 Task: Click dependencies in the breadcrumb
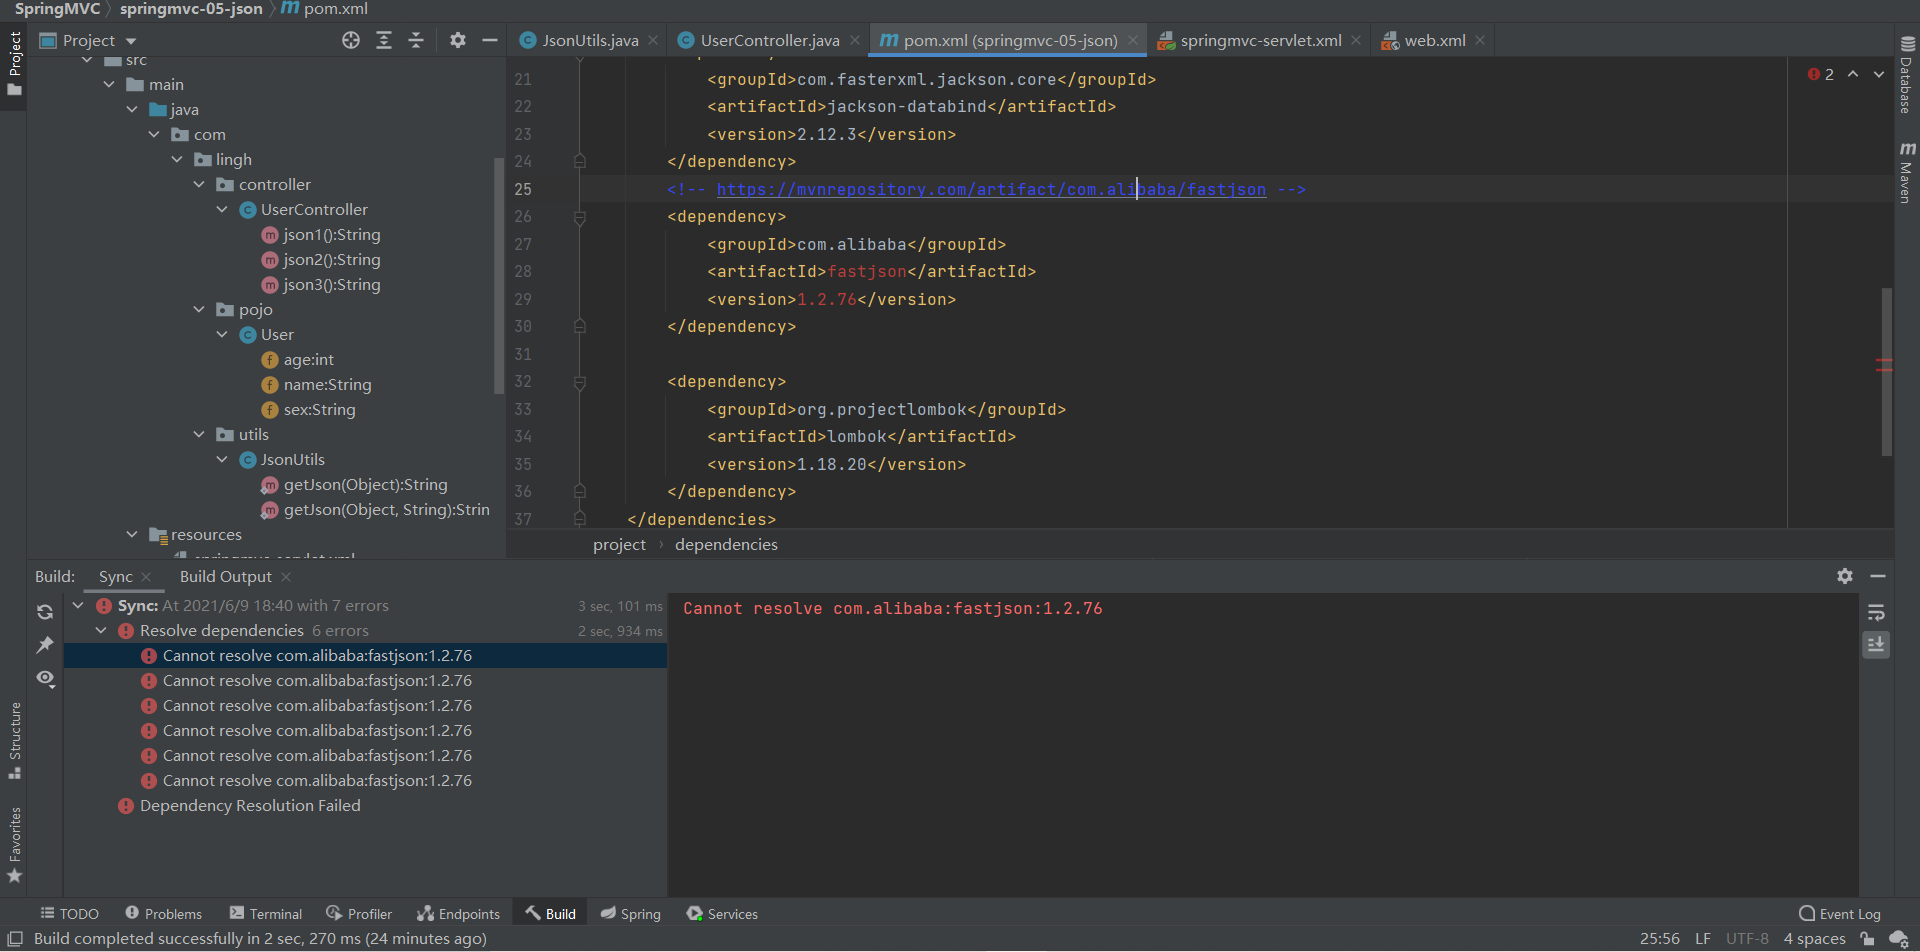pyautogui.click(x=726, y=545)
